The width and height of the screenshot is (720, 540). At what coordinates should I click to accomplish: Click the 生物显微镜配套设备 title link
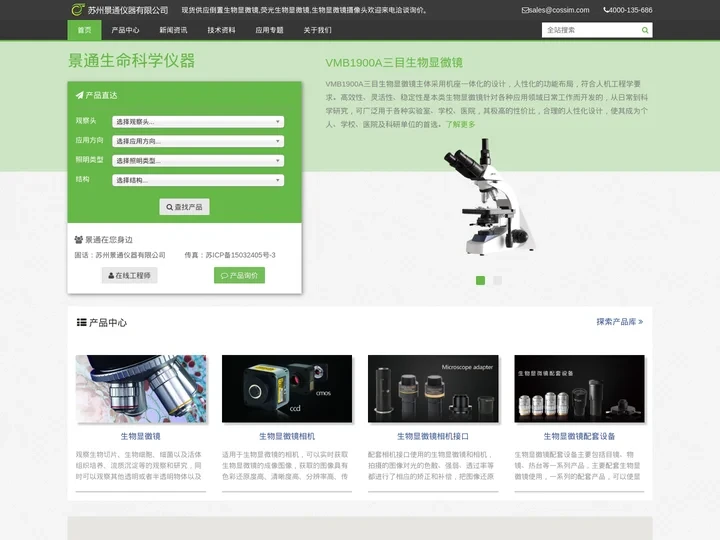pos(579,436)
